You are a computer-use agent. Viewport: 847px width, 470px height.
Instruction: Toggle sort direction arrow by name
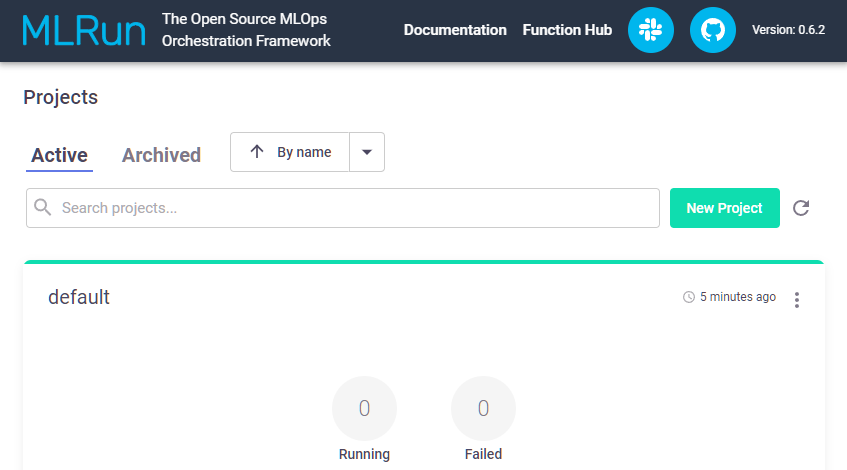[257, 152]
